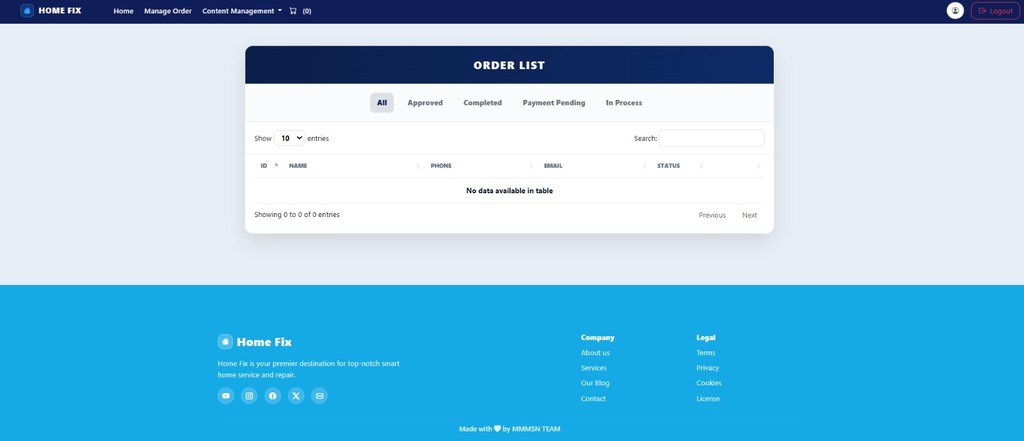Open Manage Order page
Viewport: 1024px width, 441px height.
point(168,11)
